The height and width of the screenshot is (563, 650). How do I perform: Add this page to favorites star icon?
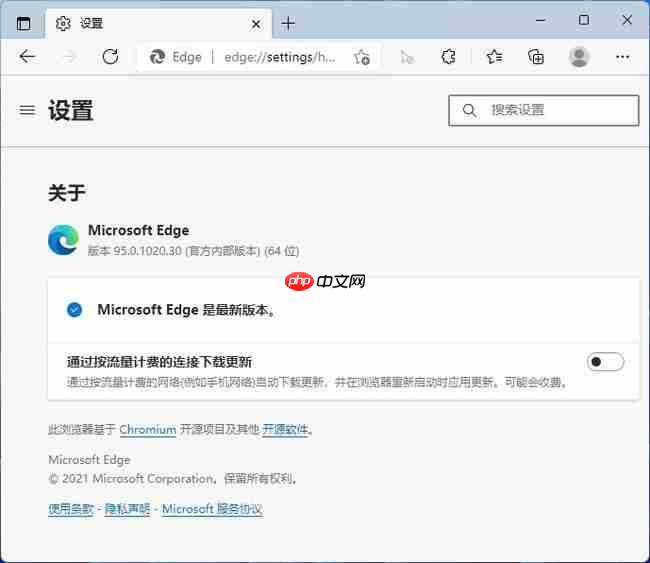click(x=361, y=57)
